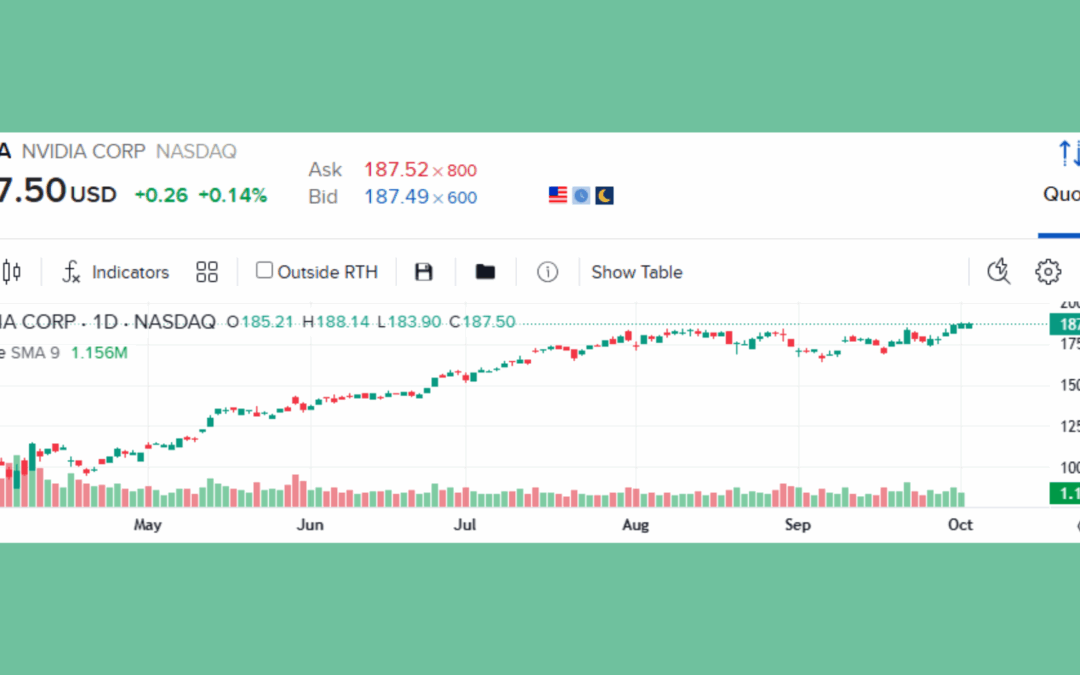Toggle the US market flag indicator
Screen dimensions: 1080x675
click(x=556, y=194)
